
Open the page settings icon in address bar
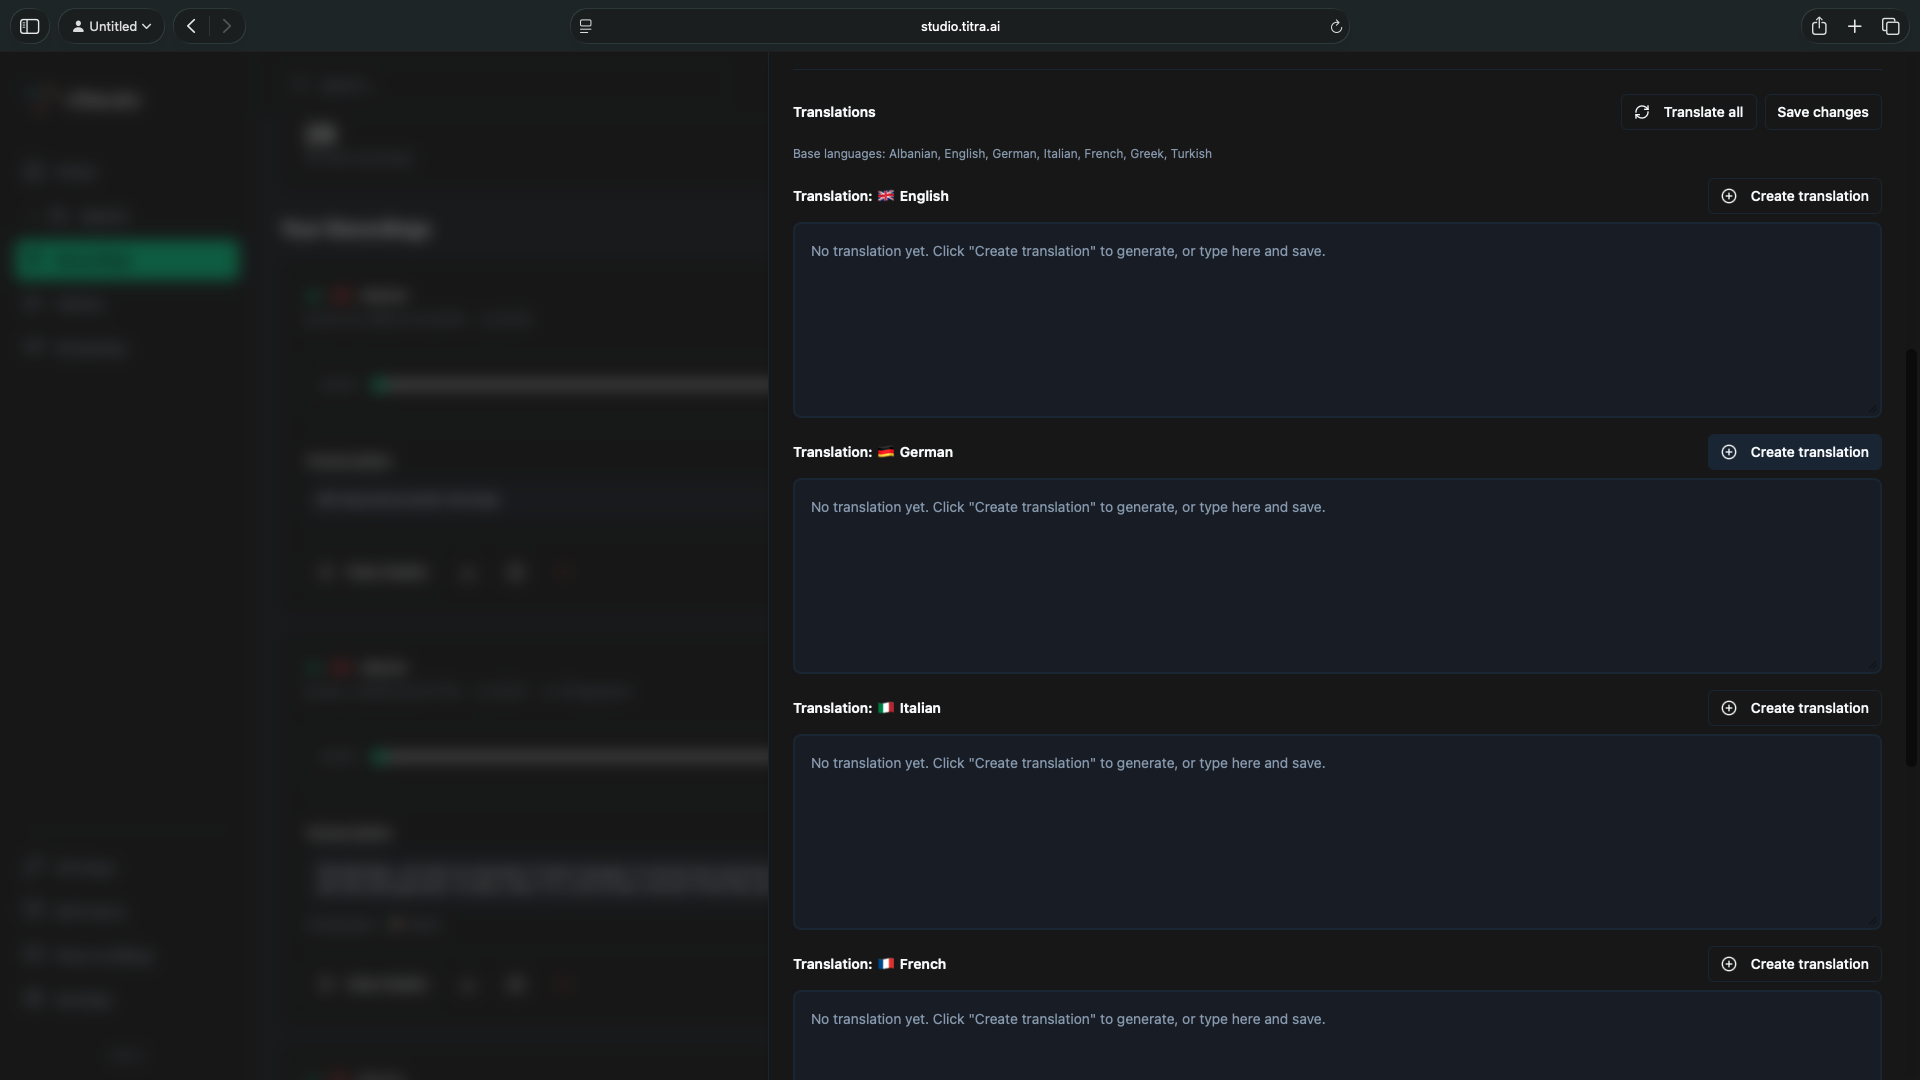tap(586, 27)
